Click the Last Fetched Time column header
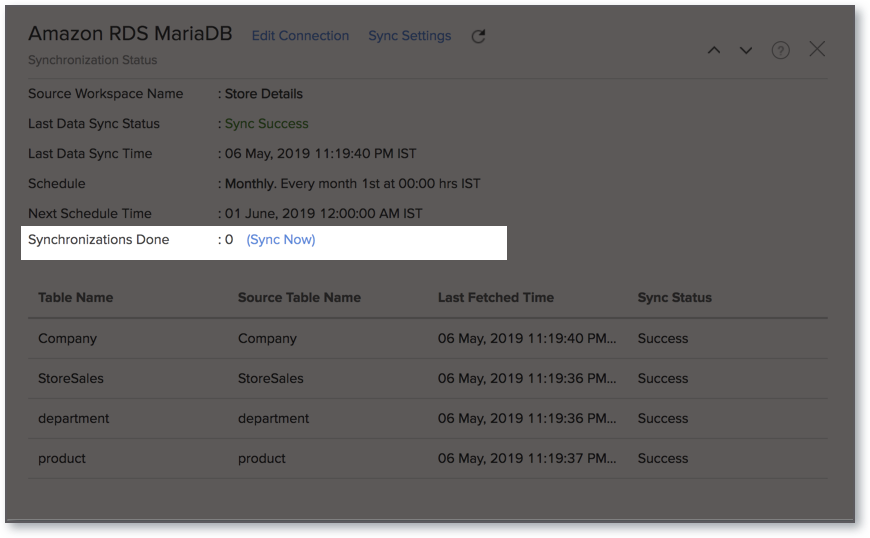This screenshot has width=870, height=538. pyautogui.click(x=495, y=297)
